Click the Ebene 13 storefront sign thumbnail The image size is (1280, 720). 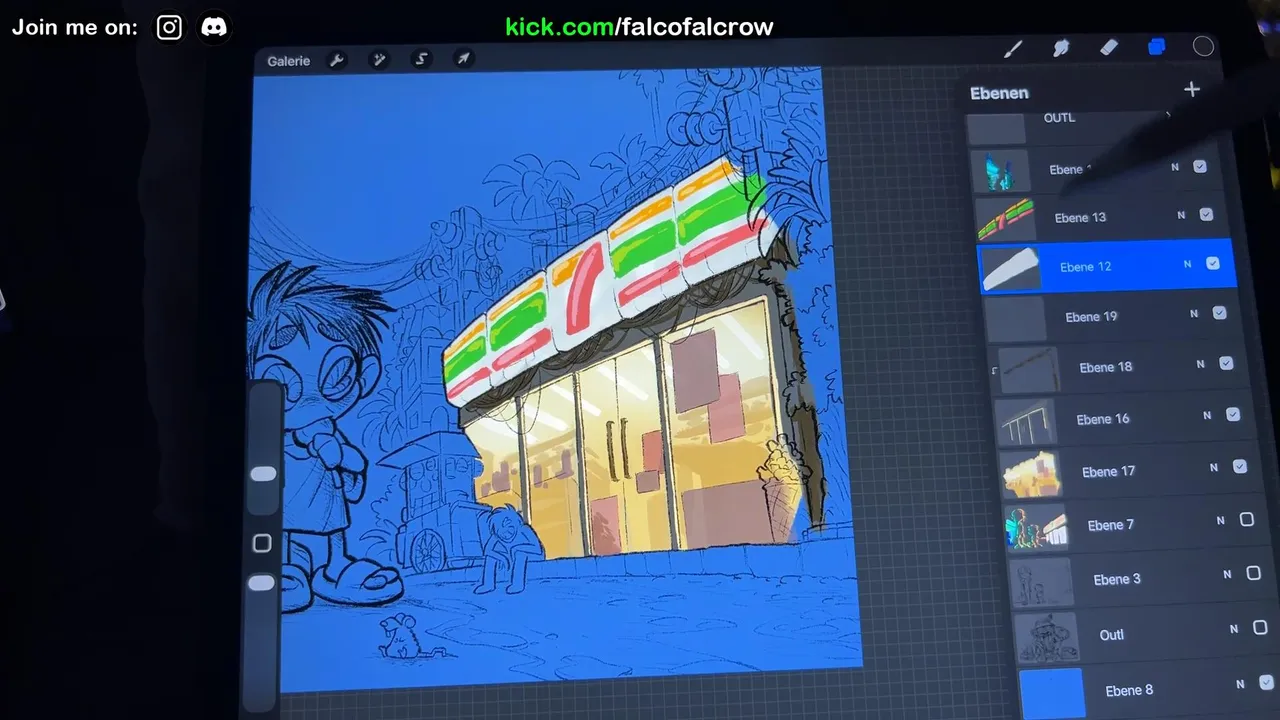1005,219
